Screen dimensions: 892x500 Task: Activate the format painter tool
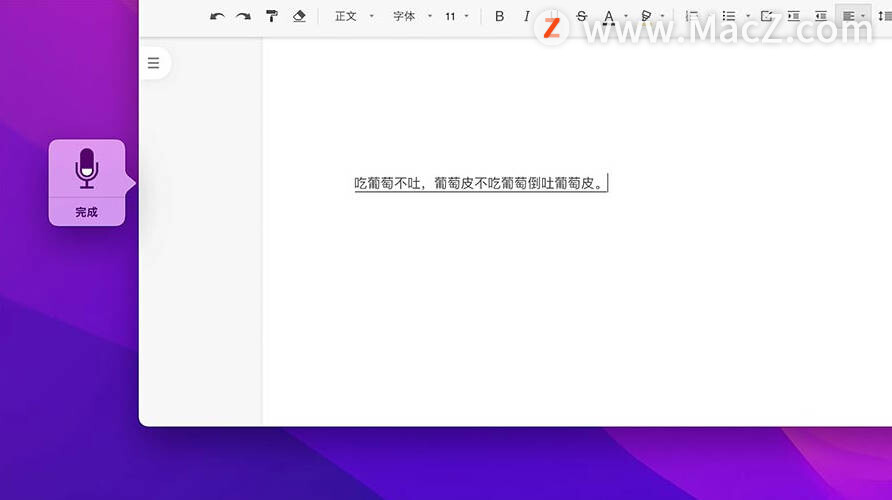coord(272,16)
